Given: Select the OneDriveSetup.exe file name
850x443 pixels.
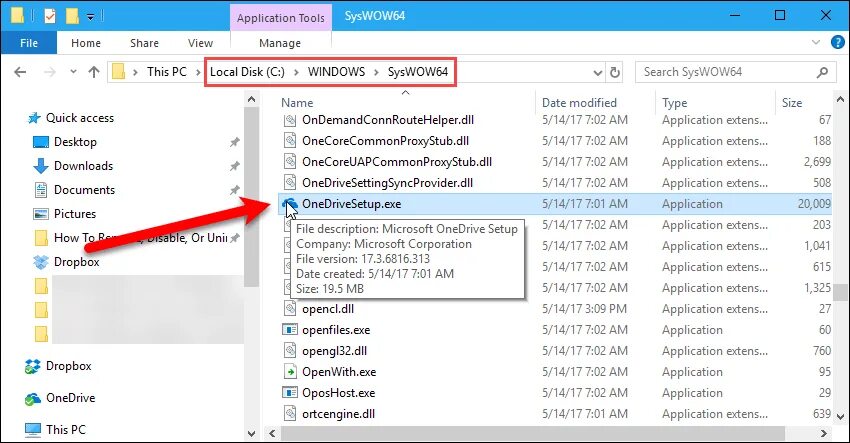Looking at the screenshot, I should 351,204.
